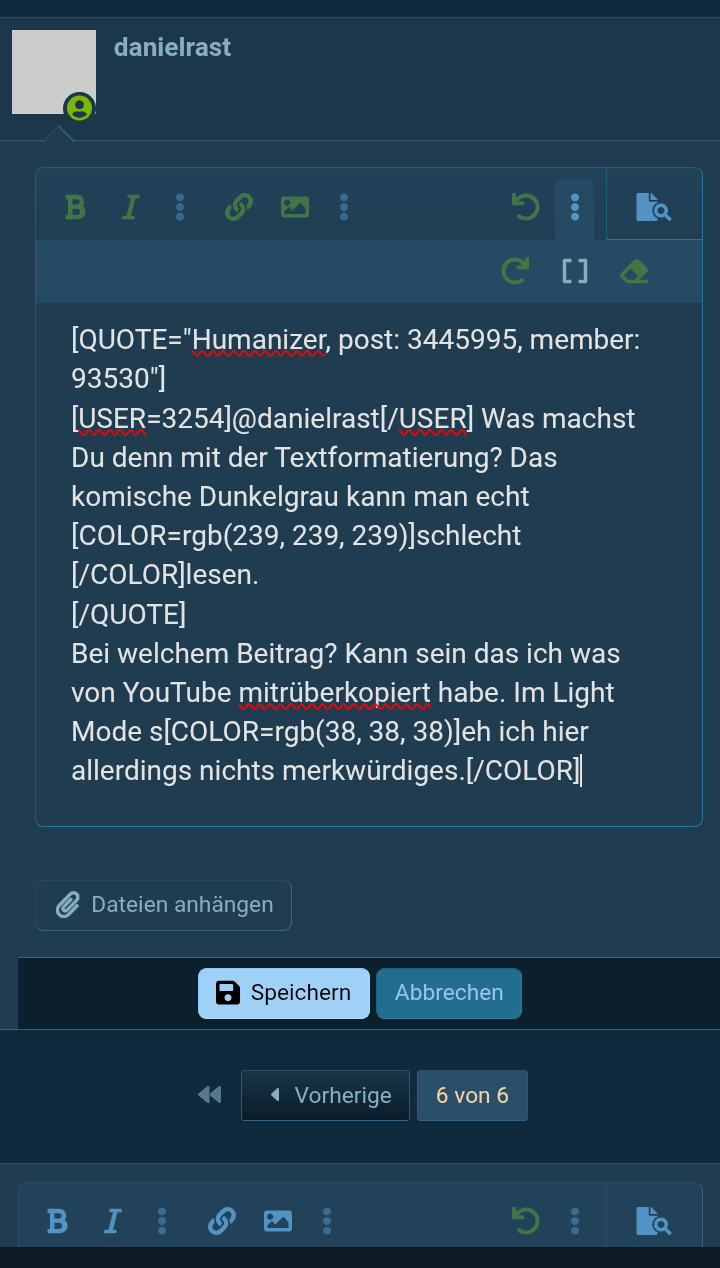Go to Vorherige page

pyautogui.click(x=325, y=1095)
